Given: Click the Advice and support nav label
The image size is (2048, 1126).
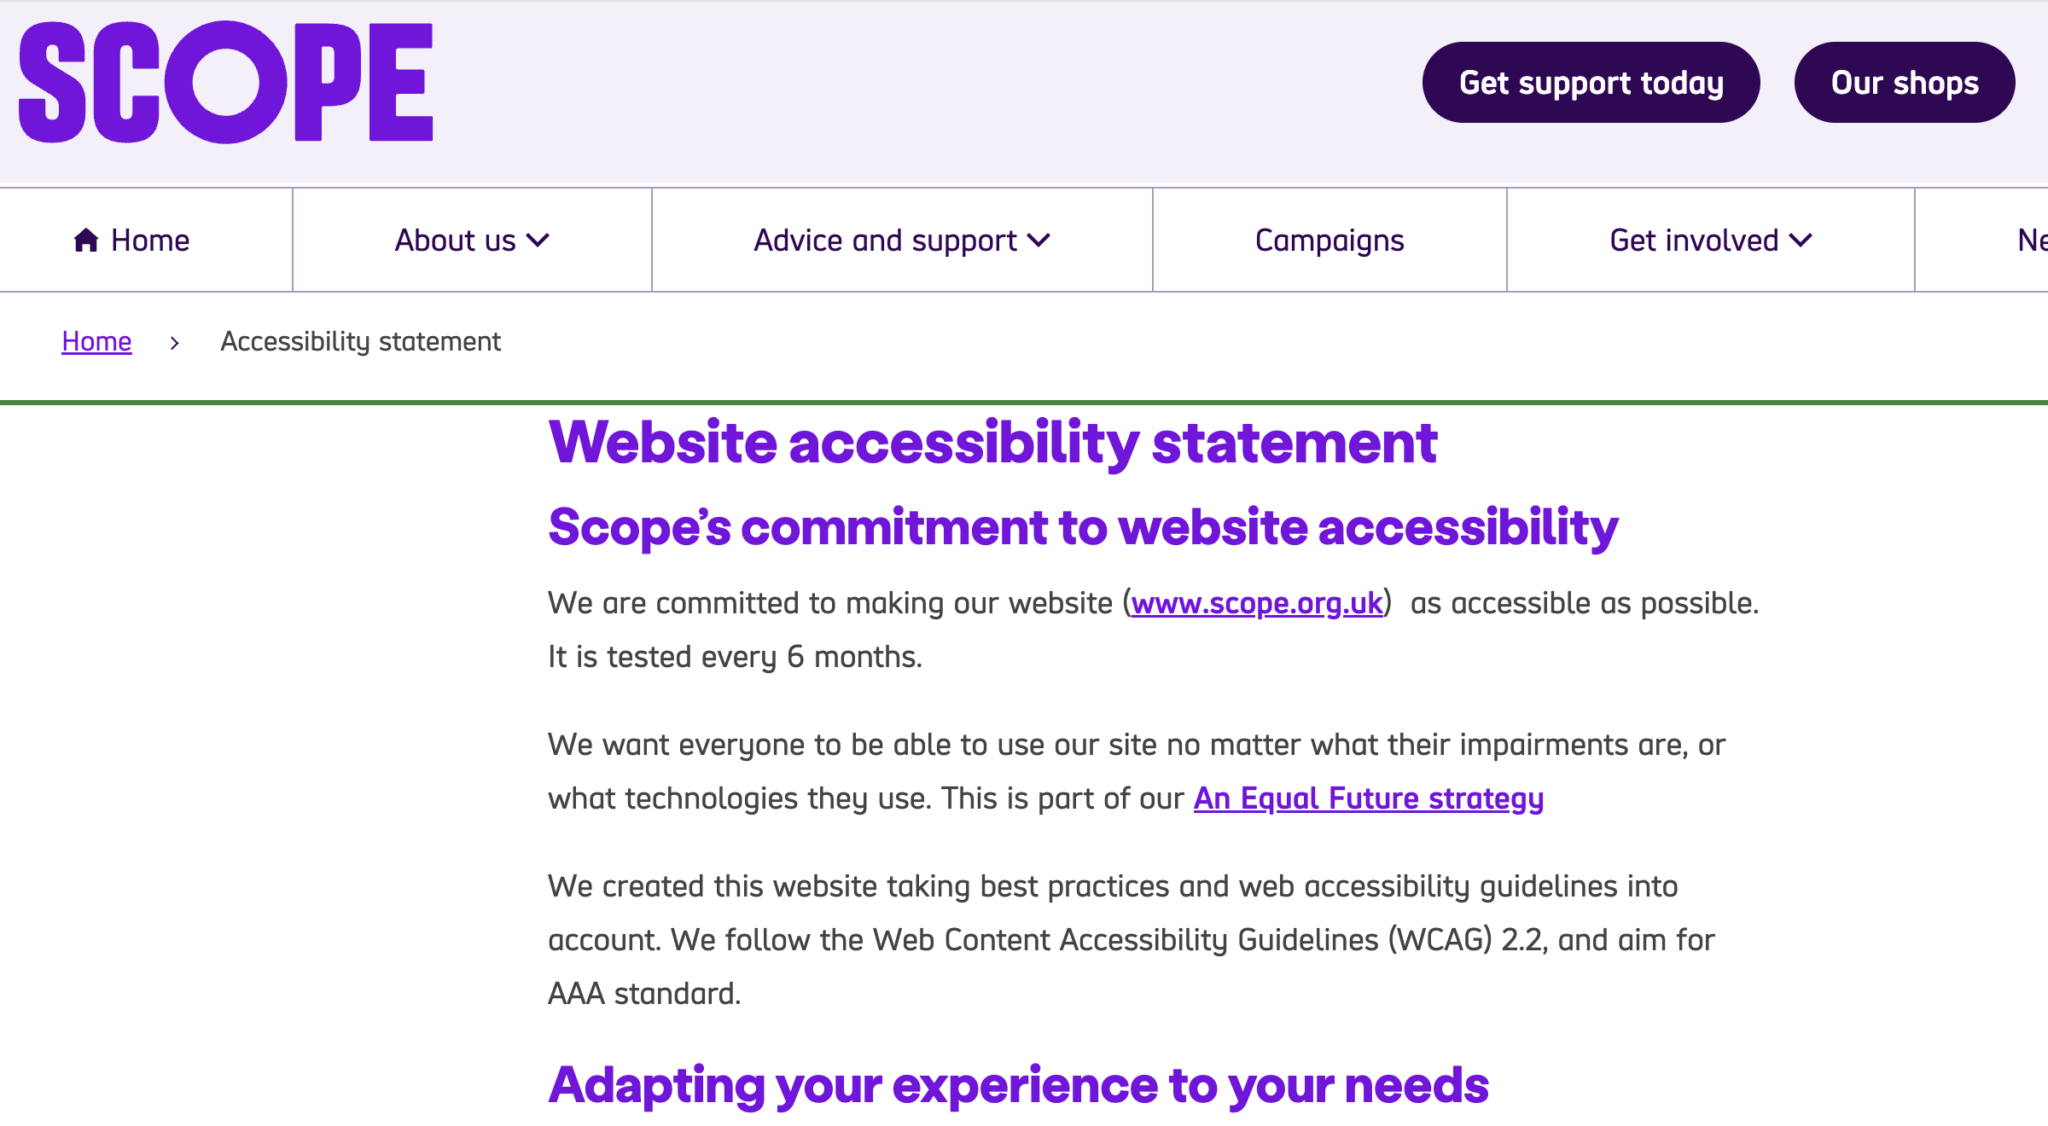Looking at the screenshot, I should point(883,239).
